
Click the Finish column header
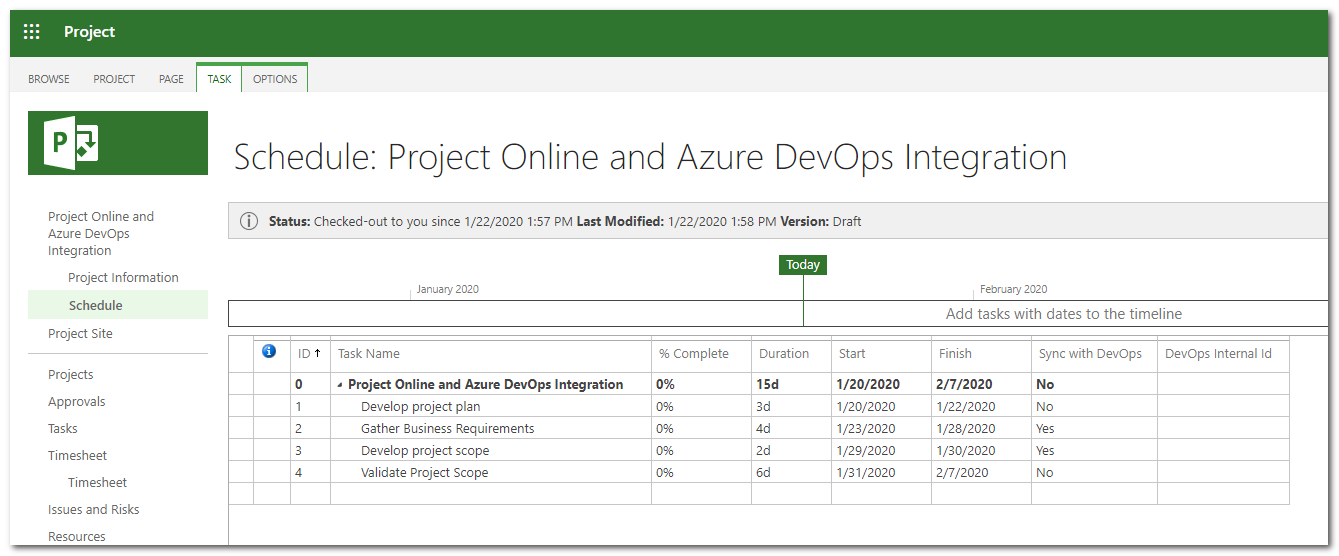point(981,353)
